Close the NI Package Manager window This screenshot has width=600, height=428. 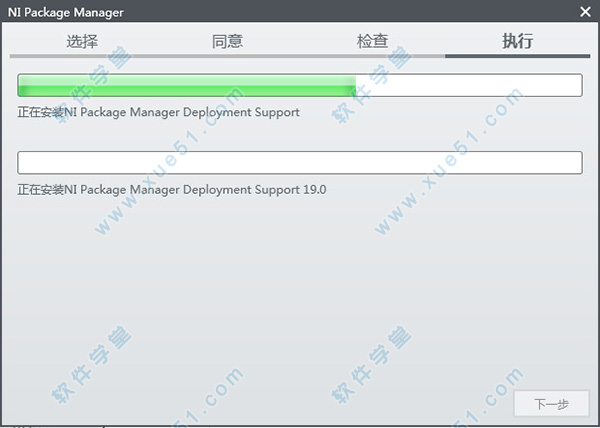(x=585, y=12)
